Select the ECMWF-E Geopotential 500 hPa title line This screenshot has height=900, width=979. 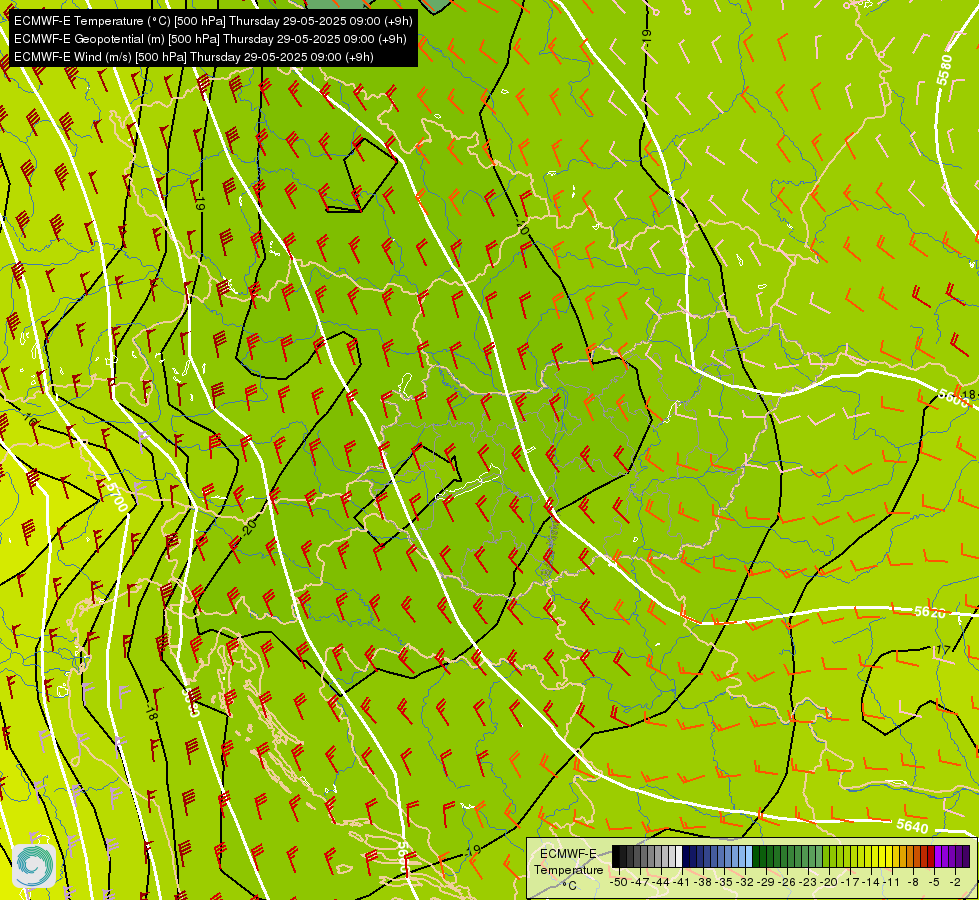point(210,39)
